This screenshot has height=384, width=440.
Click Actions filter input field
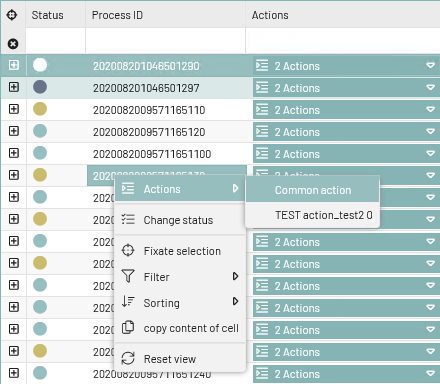pyautogui.click(x=343, y=41)
